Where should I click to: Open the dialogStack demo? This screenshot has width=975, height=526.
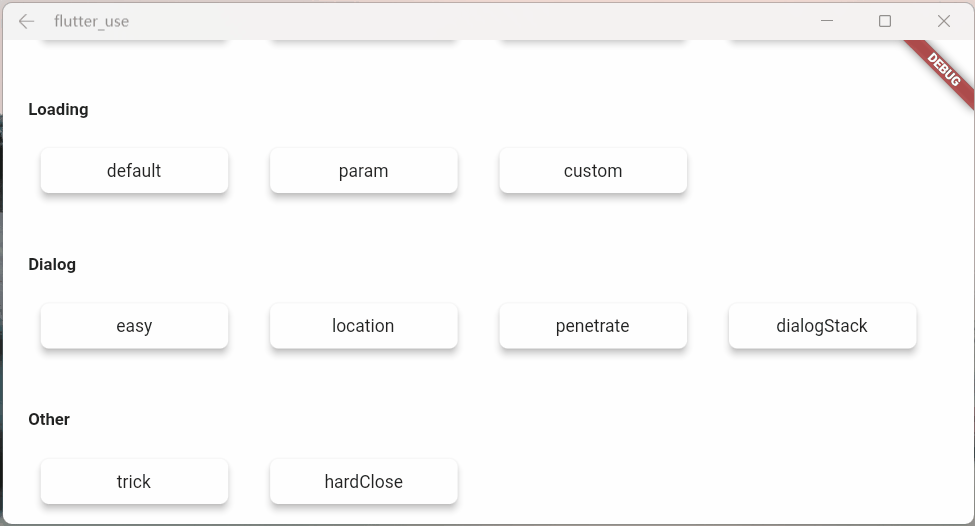[822, 326]
